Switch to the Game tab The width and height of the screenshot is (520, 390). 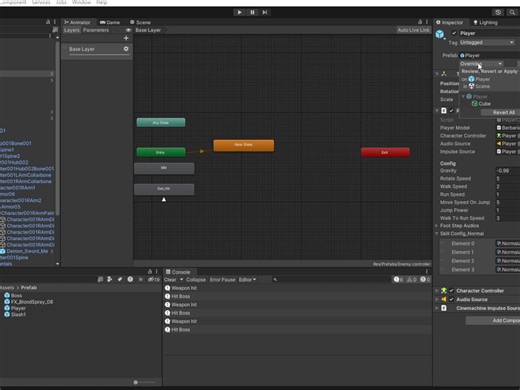(110, 22)
